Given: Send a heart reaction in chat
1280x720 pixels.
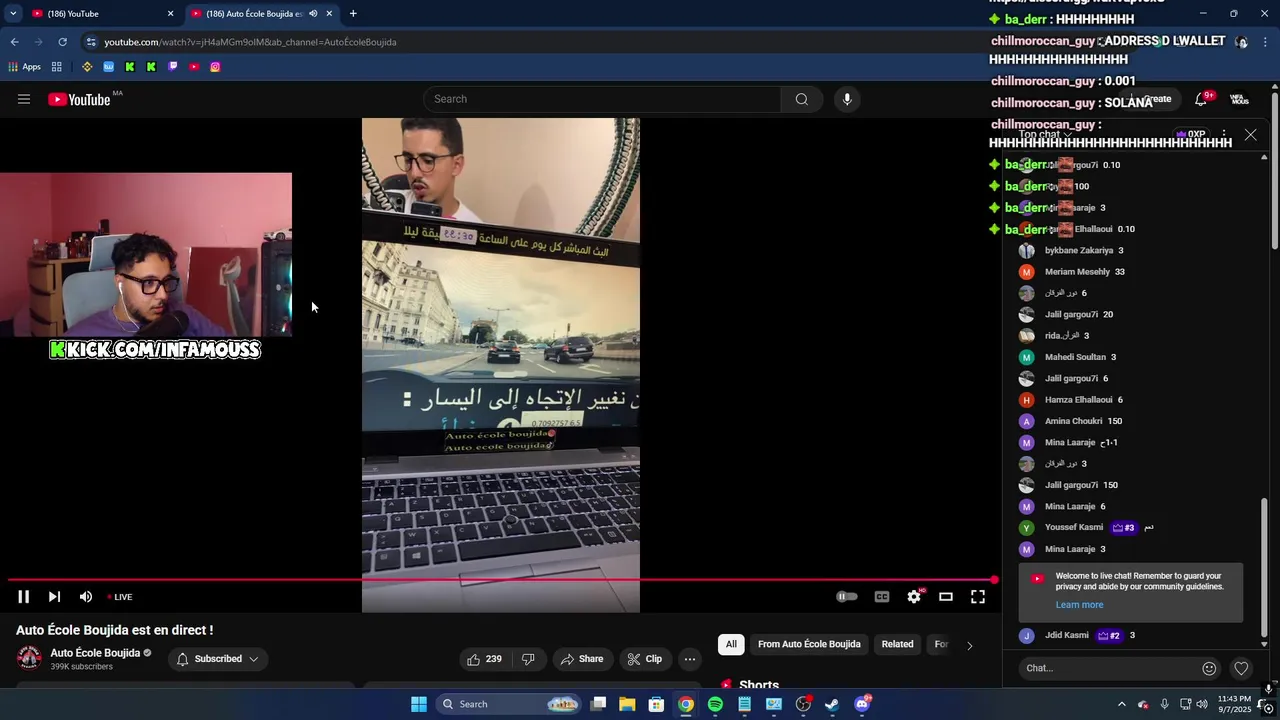Looking at the screenshot, I should coord(1241,668).
